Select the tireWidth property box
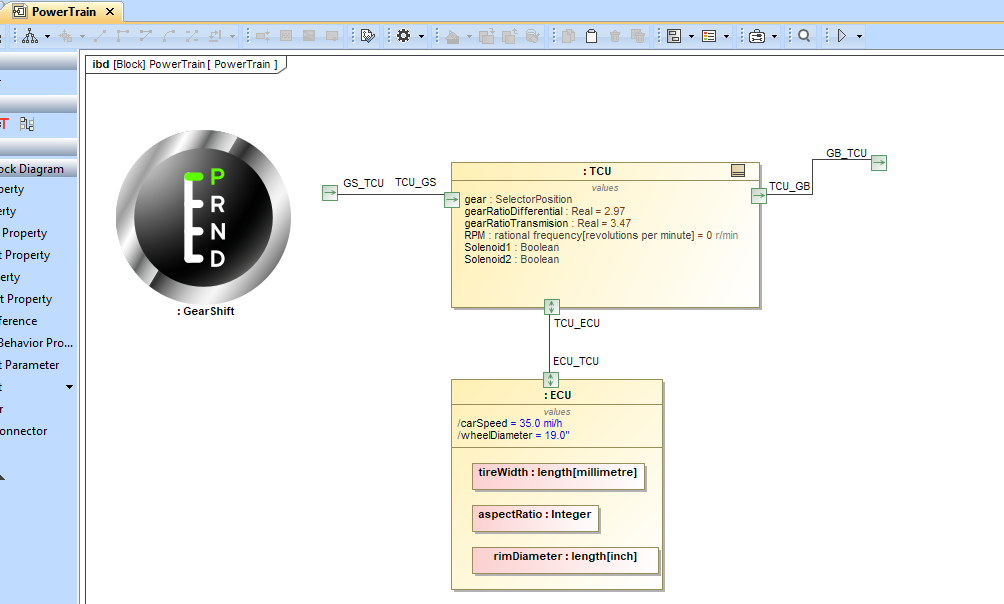This screenshot has height=604, width=1004. tap(557, 474)
